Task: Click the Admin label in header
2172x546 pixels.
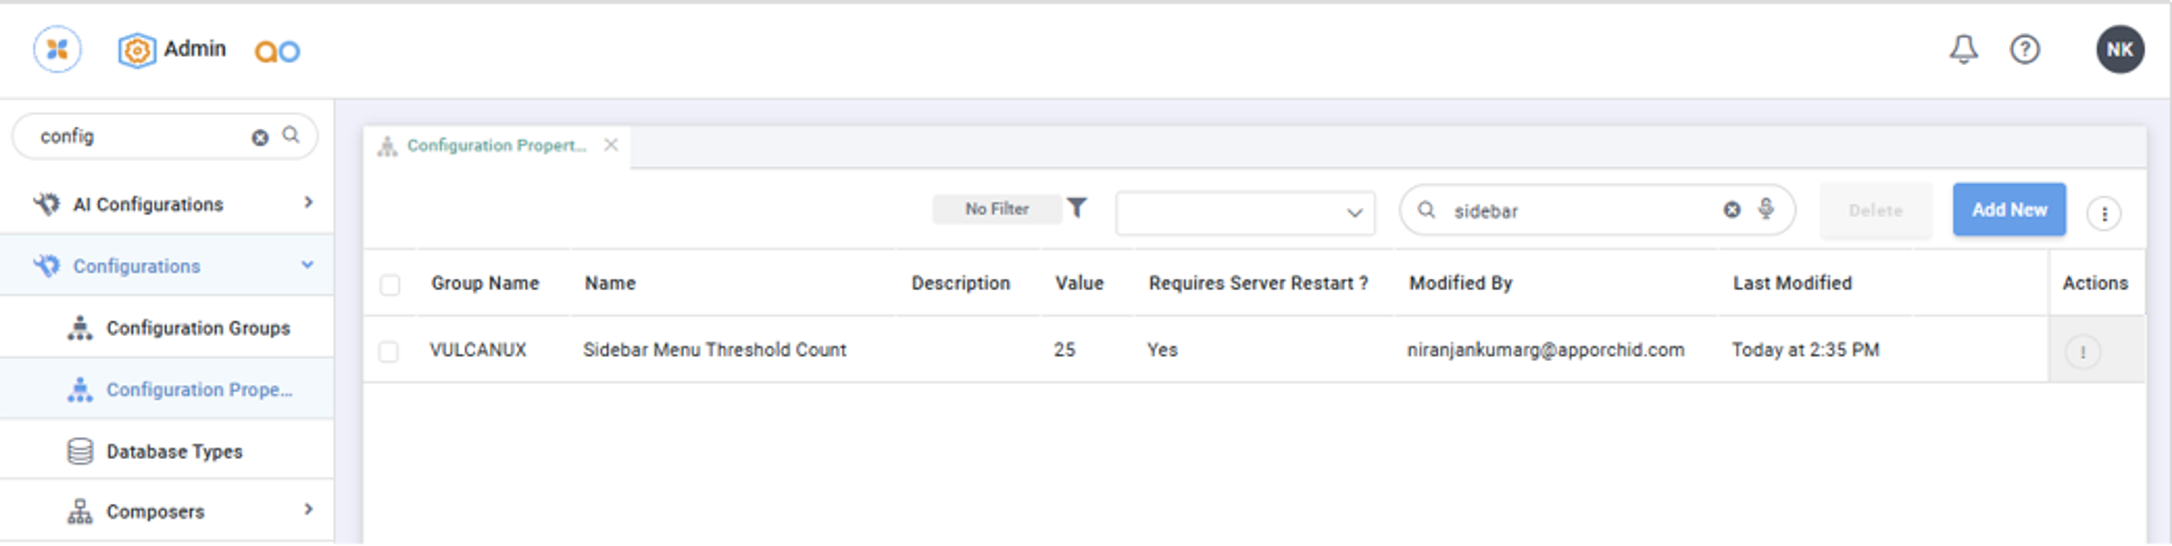Action: (x=195, y=49)
